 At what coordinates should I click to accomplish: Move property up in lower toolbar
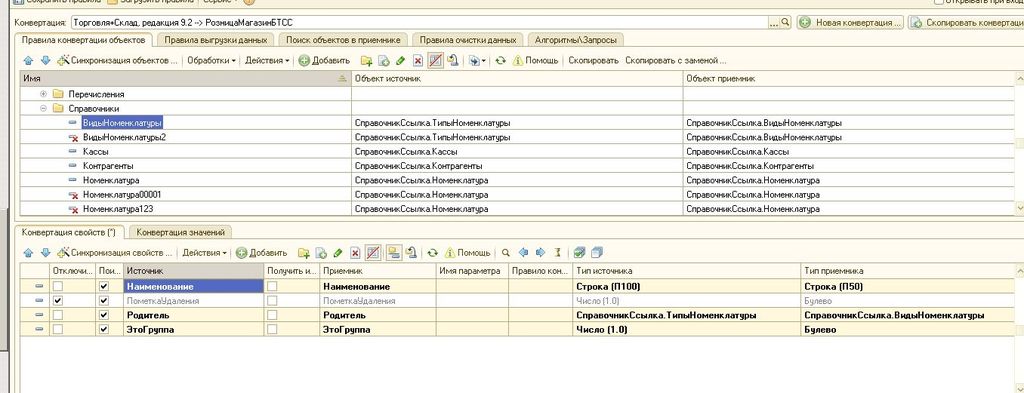coord(28,253)
